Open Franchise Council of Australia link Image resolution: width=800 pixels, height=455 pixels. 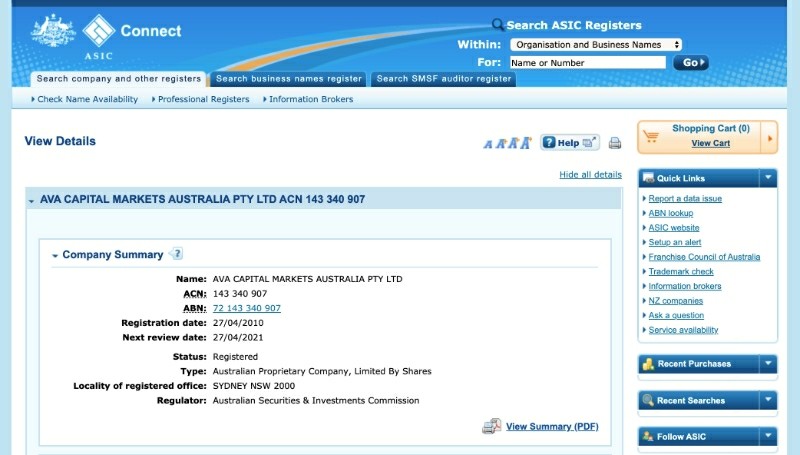click(704, 257)
